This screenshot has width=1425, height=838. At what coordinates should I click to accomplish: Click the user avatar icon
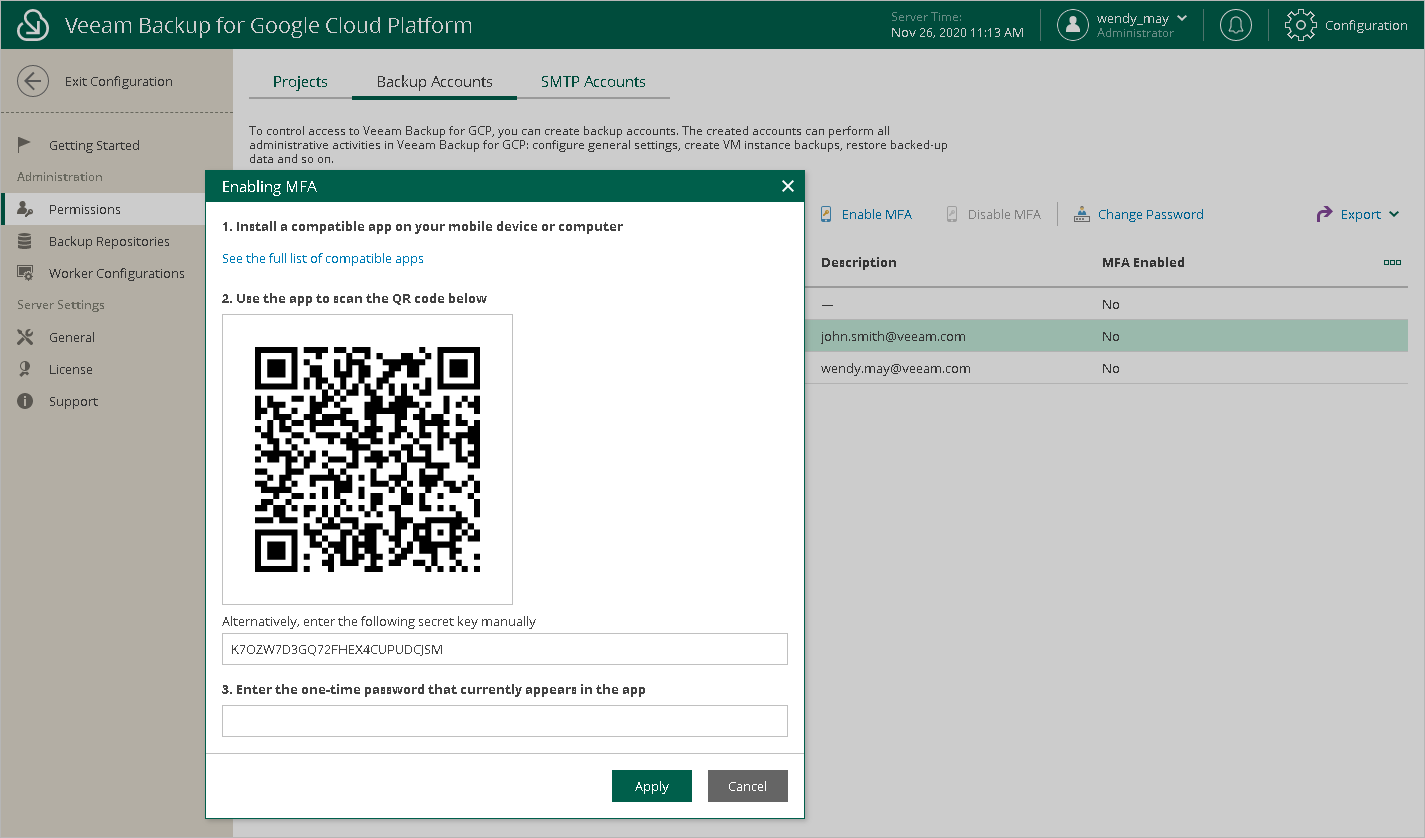(1073, 25)
